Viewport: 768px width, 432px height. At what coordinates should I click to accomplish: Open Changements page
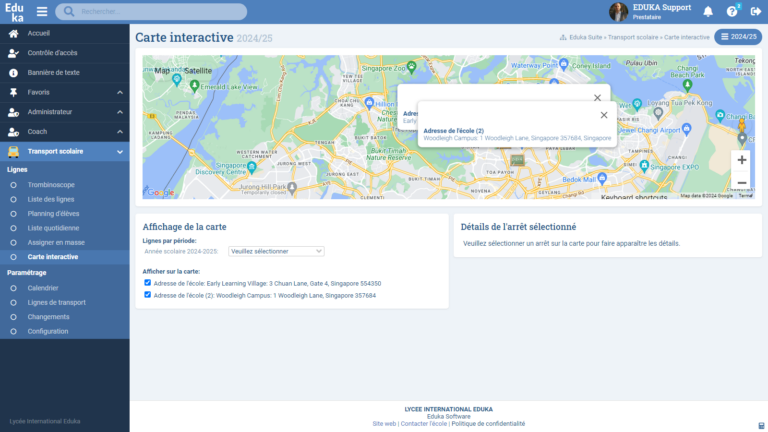coord(48,317)
